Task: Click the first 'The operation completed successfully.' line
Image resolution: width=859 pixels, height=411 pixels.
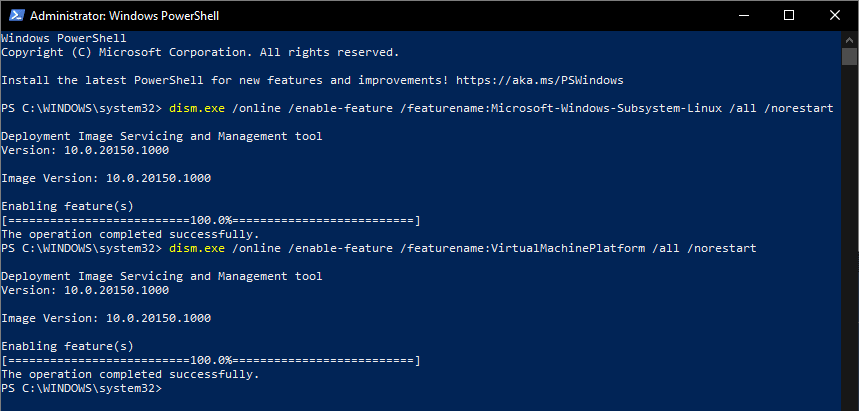Action: [130, 233]
